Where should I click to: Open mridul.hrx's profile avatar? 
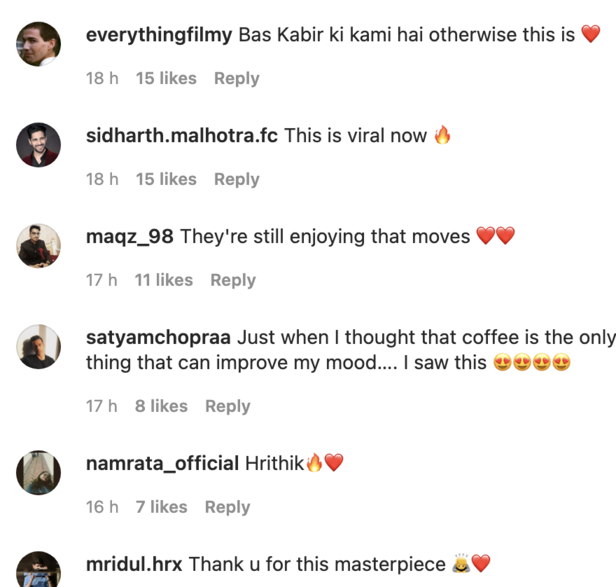tap(39, 570)
